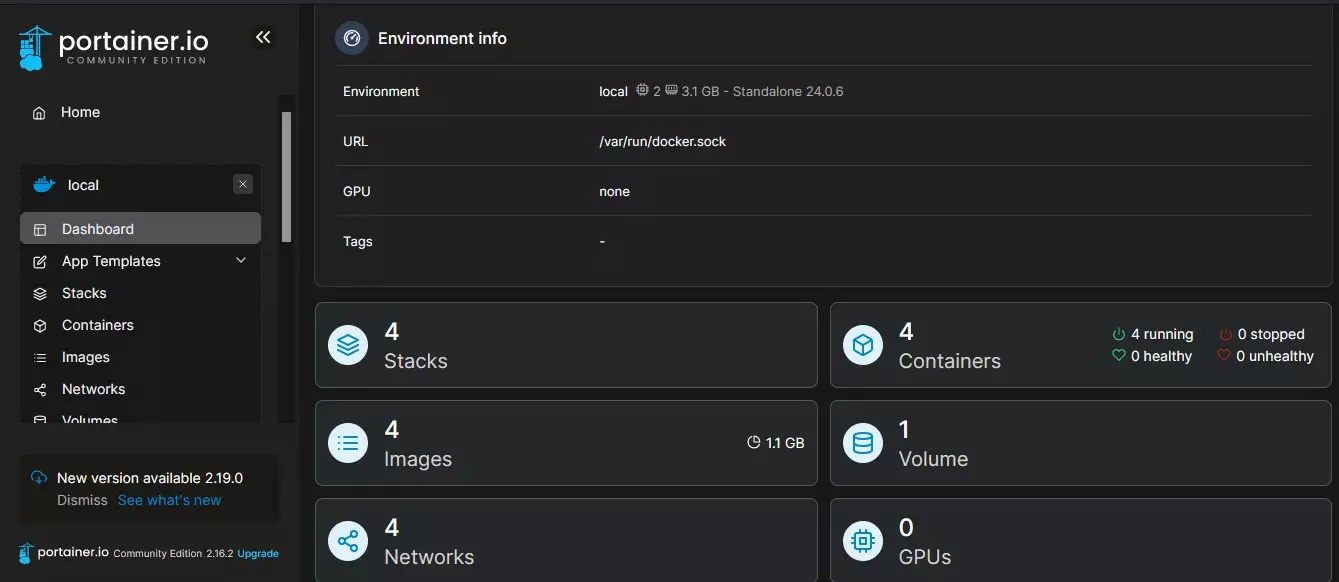Click the green power icon beside 4 running
The height and width of the screenshot is (582, 1339).
point(1119,334)
